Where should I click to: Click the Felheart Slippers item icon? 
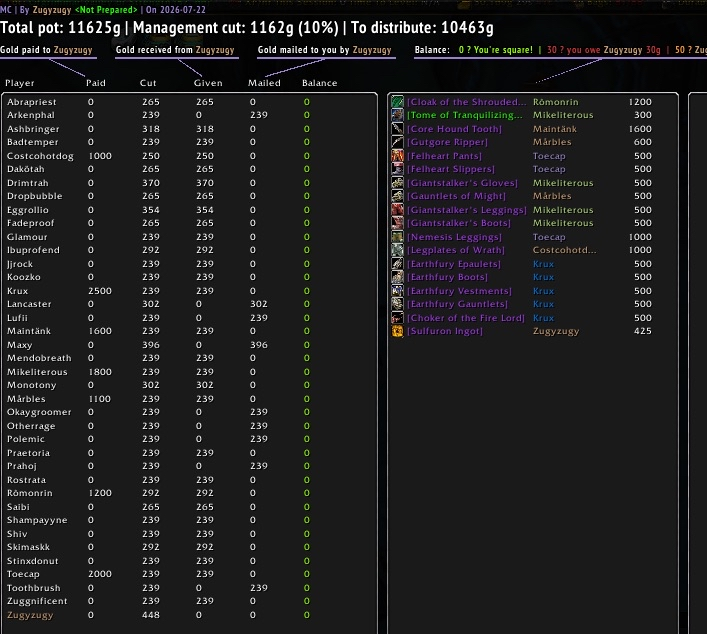(x=397, y=169)
